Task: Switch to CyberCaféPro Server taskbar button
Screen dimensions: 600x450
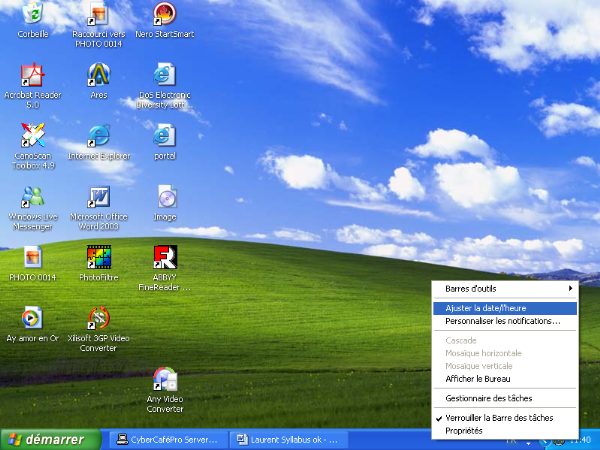Action: (x=166, y=439)
